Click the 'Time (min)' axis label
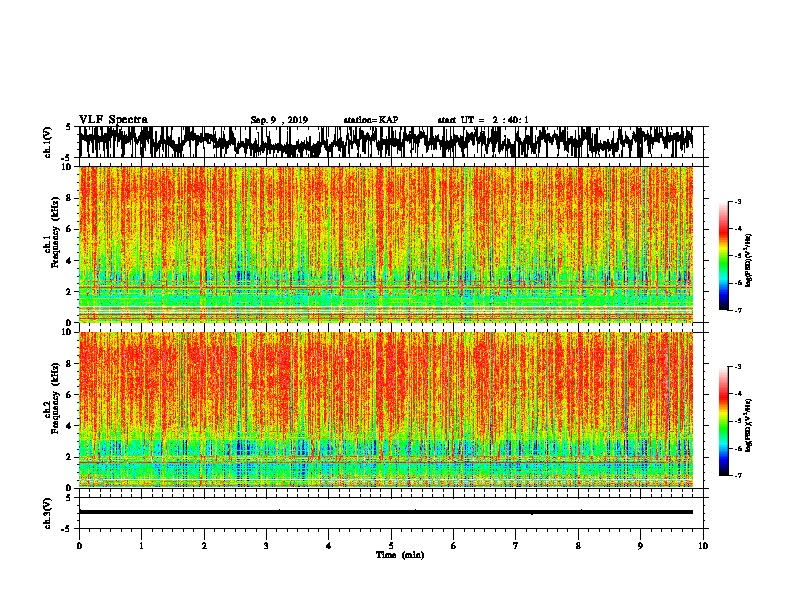The width and height of the screenshot is (792, 612). coord(400,555)
